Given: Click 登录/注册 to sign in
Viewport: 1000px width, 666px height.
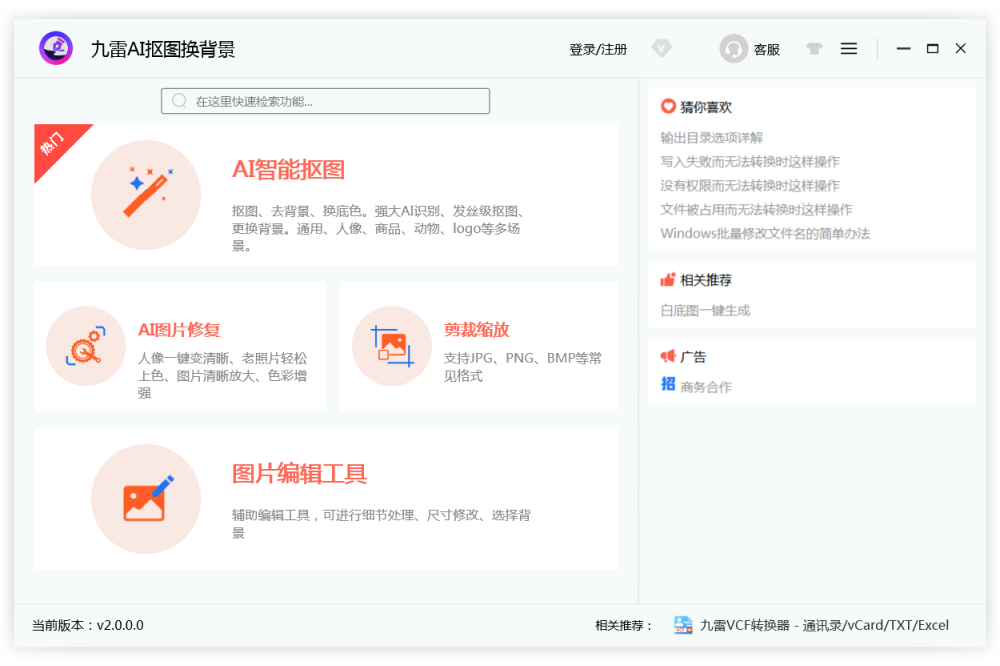Looking at the screenshot, I should (x=598, y=49).
